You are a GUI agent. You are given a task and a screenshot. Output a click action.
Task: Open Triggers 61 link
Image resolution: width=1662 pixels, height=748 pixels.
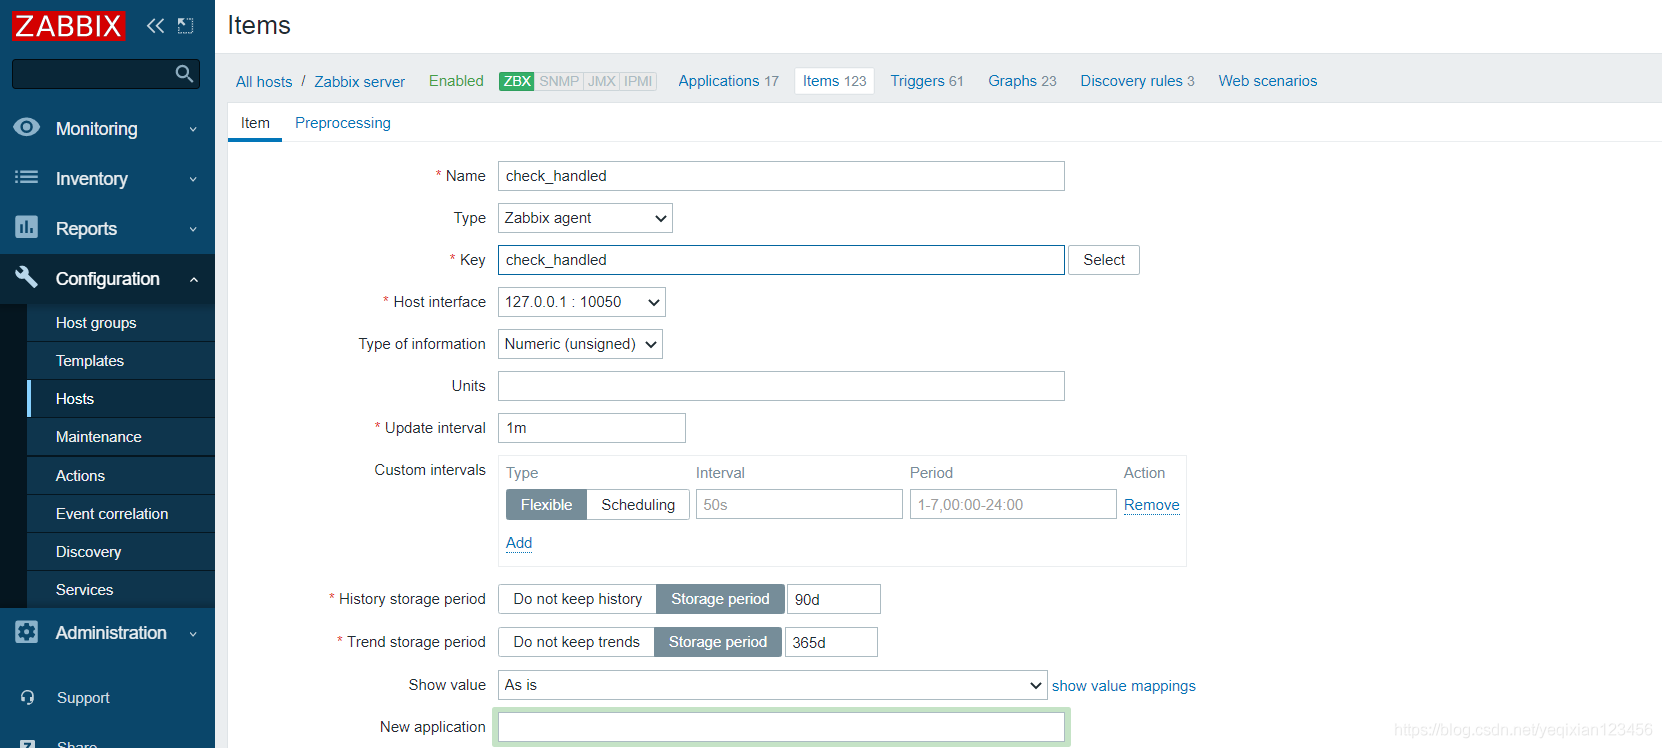coord(927,81)
